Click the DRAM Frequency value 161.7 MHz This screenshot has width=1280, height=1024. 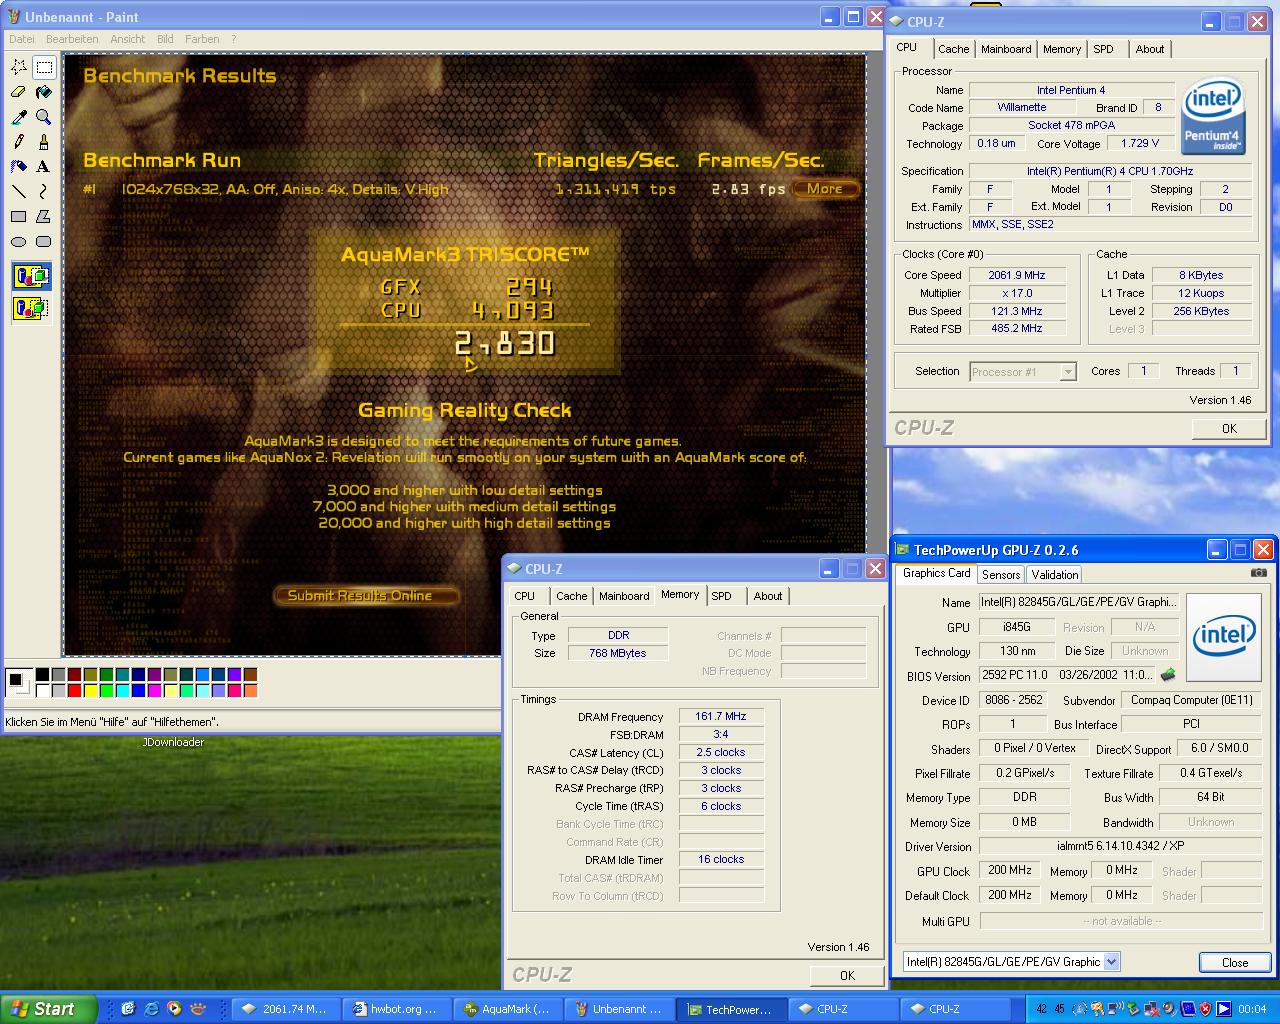tap(721, 717)
